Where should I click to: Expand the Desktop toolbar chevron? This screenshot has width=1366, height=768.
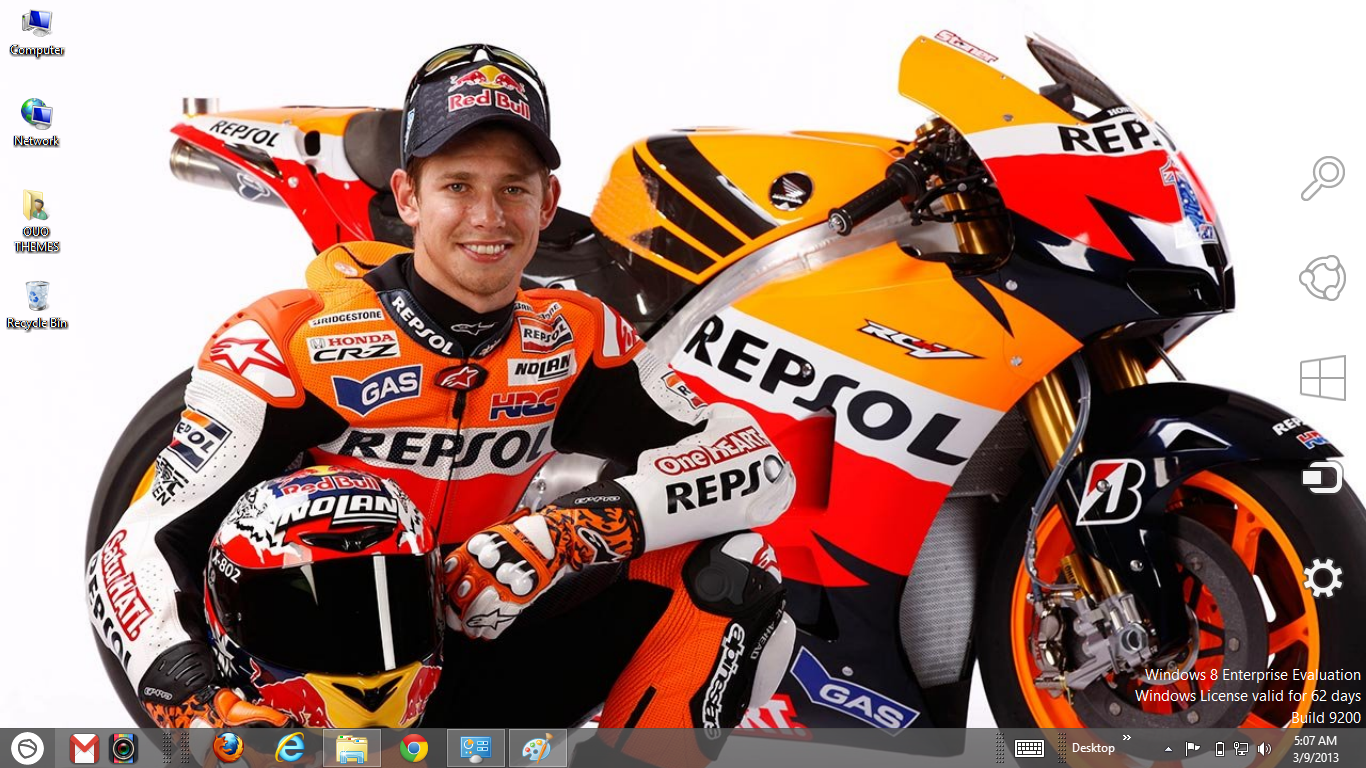(1127, 738)
